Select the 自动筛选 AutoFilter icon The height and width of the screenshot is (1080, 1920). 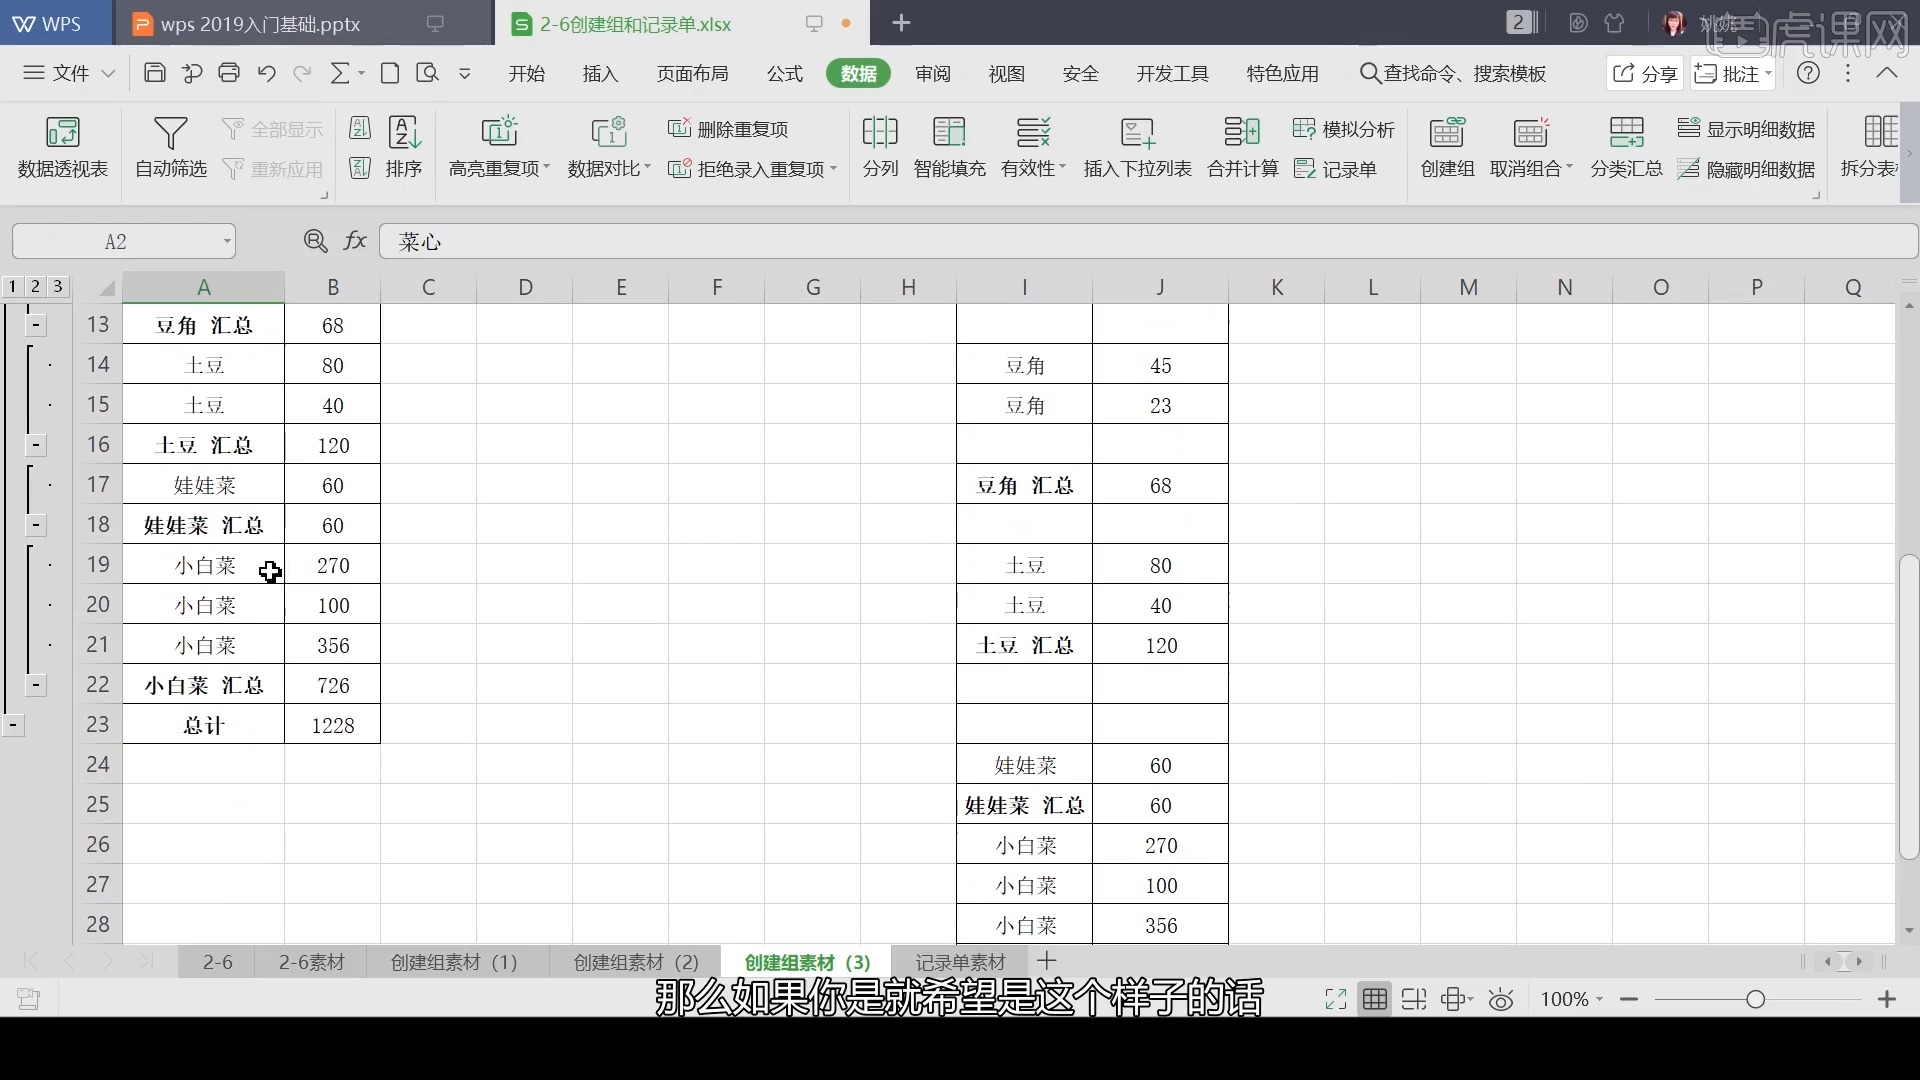point(170,147)
